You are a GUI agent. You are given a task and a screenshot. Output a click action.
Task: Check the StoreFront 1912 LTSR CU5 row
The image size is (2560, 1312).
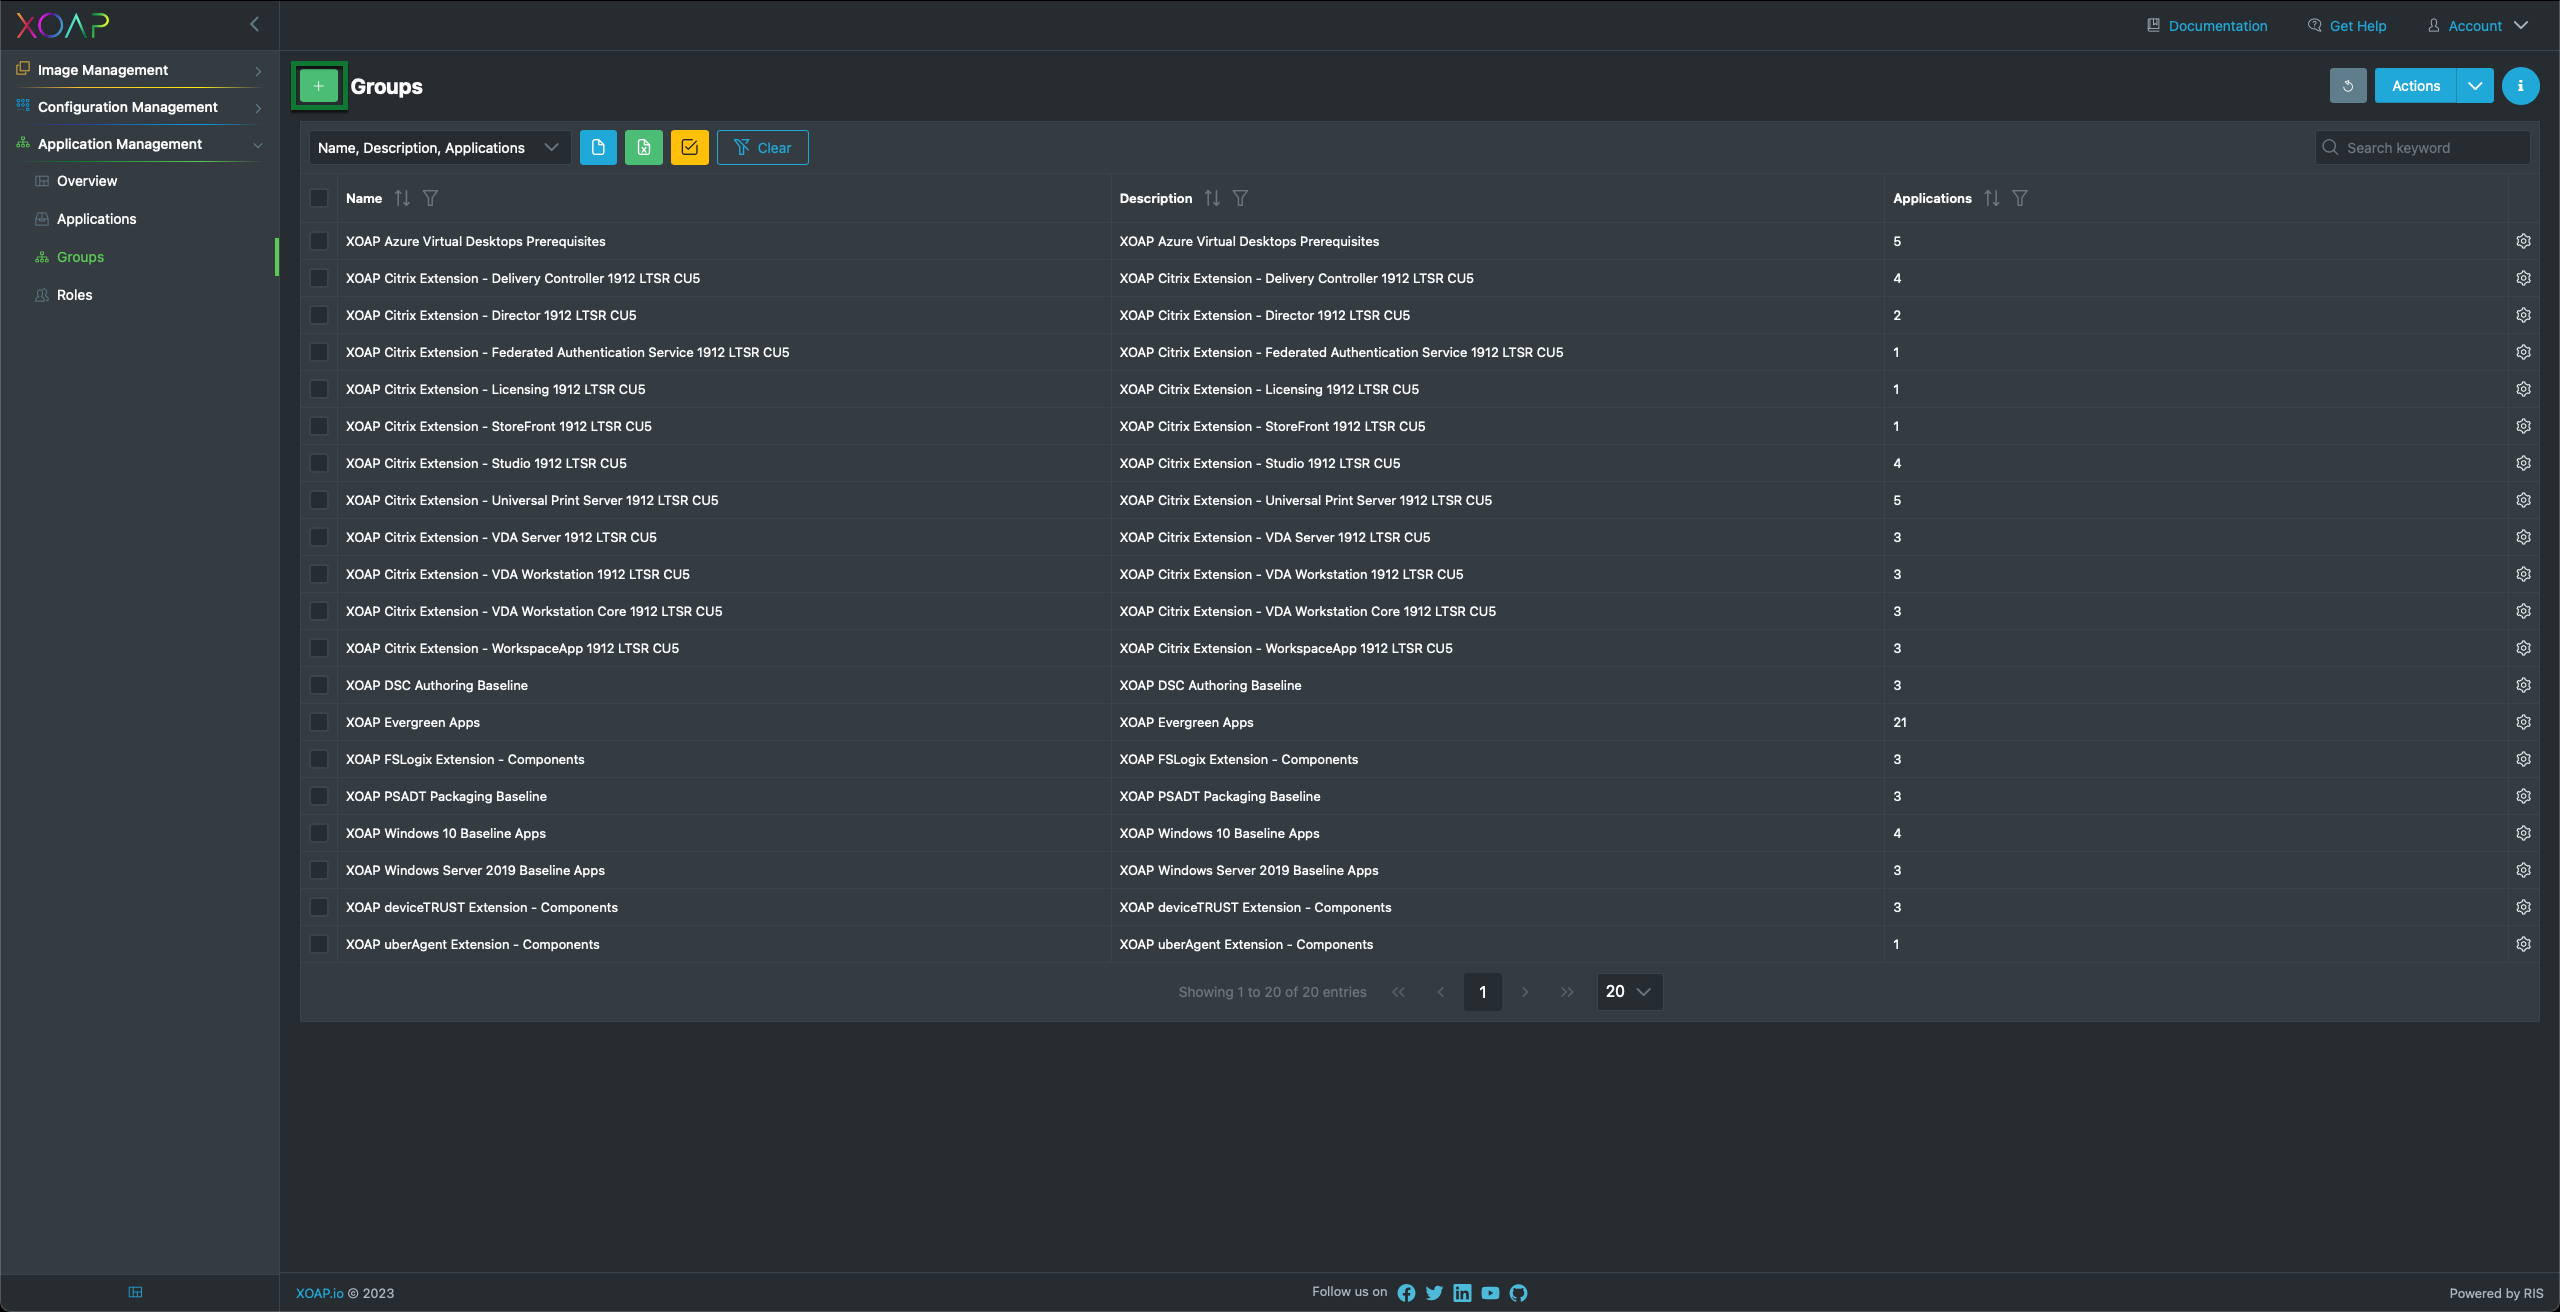pos(319,426)
